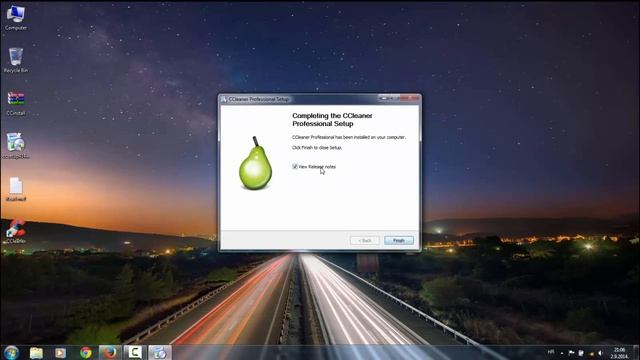Open the Action Center flag icon

tap(571, 353)
